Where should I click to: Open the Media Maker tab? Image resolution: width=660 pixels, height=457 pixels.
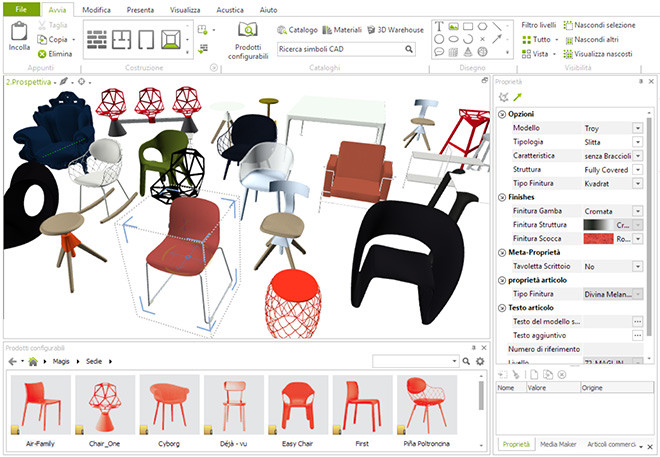pyautogui.click(x=558, y=444)
